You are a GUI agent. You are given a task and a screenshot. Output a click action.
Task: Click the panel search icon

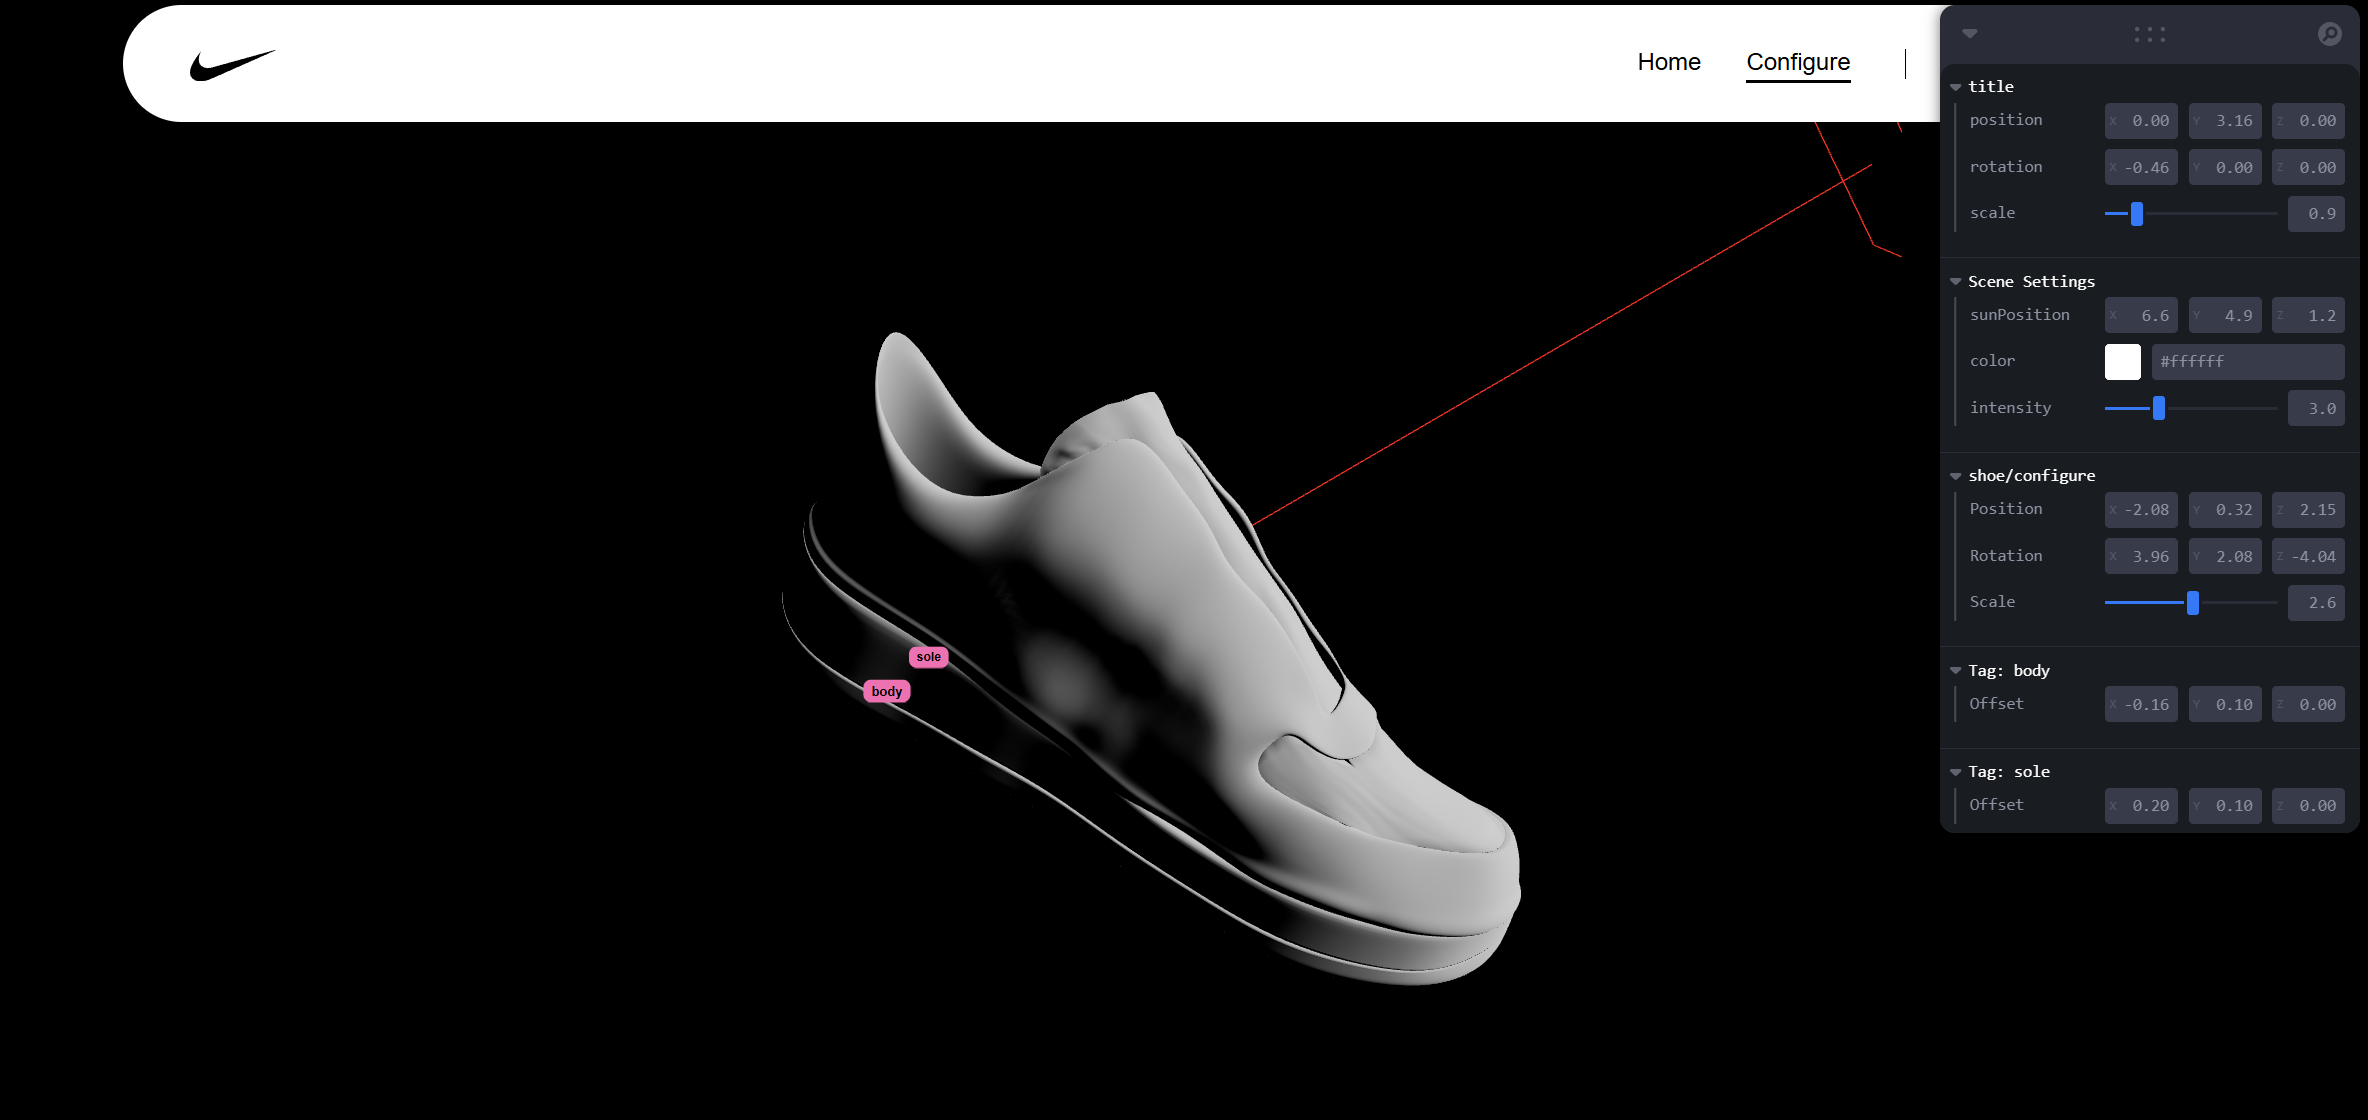point(2329,34)
